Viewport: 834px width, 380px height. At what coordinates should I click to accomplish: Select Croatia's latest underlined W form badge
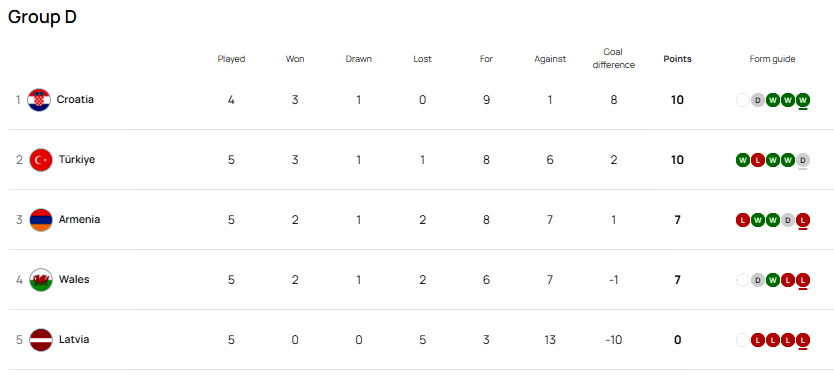[x=803, y=100]
